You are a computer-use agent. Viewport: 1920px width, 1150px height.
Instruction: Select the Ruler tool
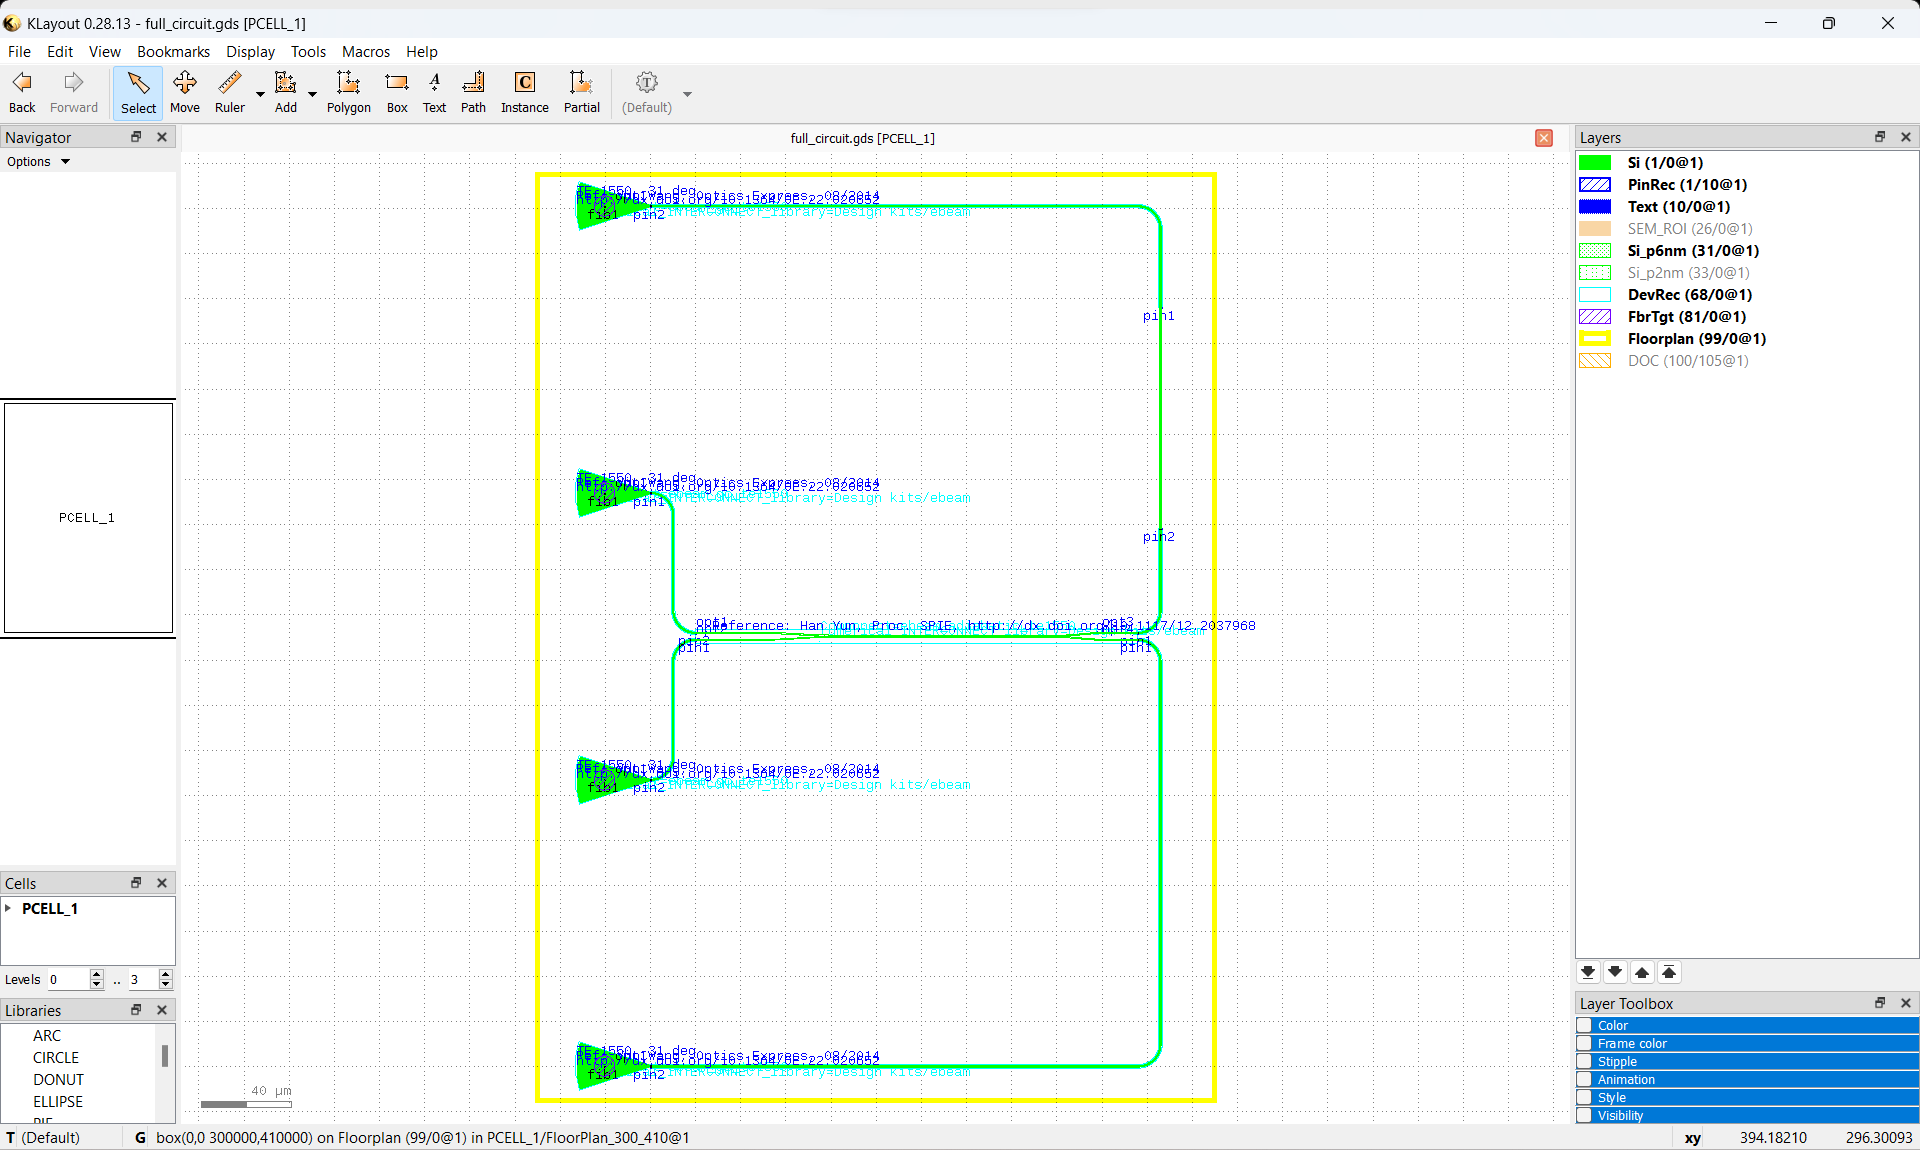[229, 92]
